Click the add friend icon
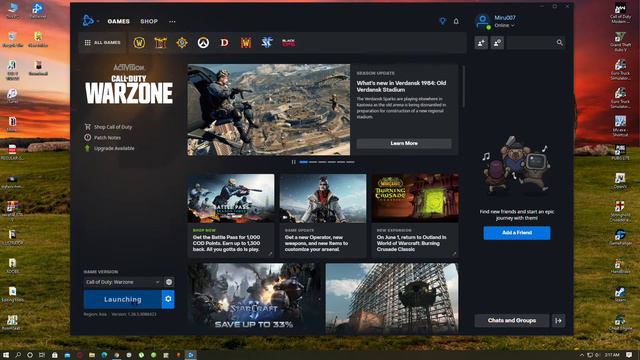Viewport: 640px width, 360px height. click(481, 42)
